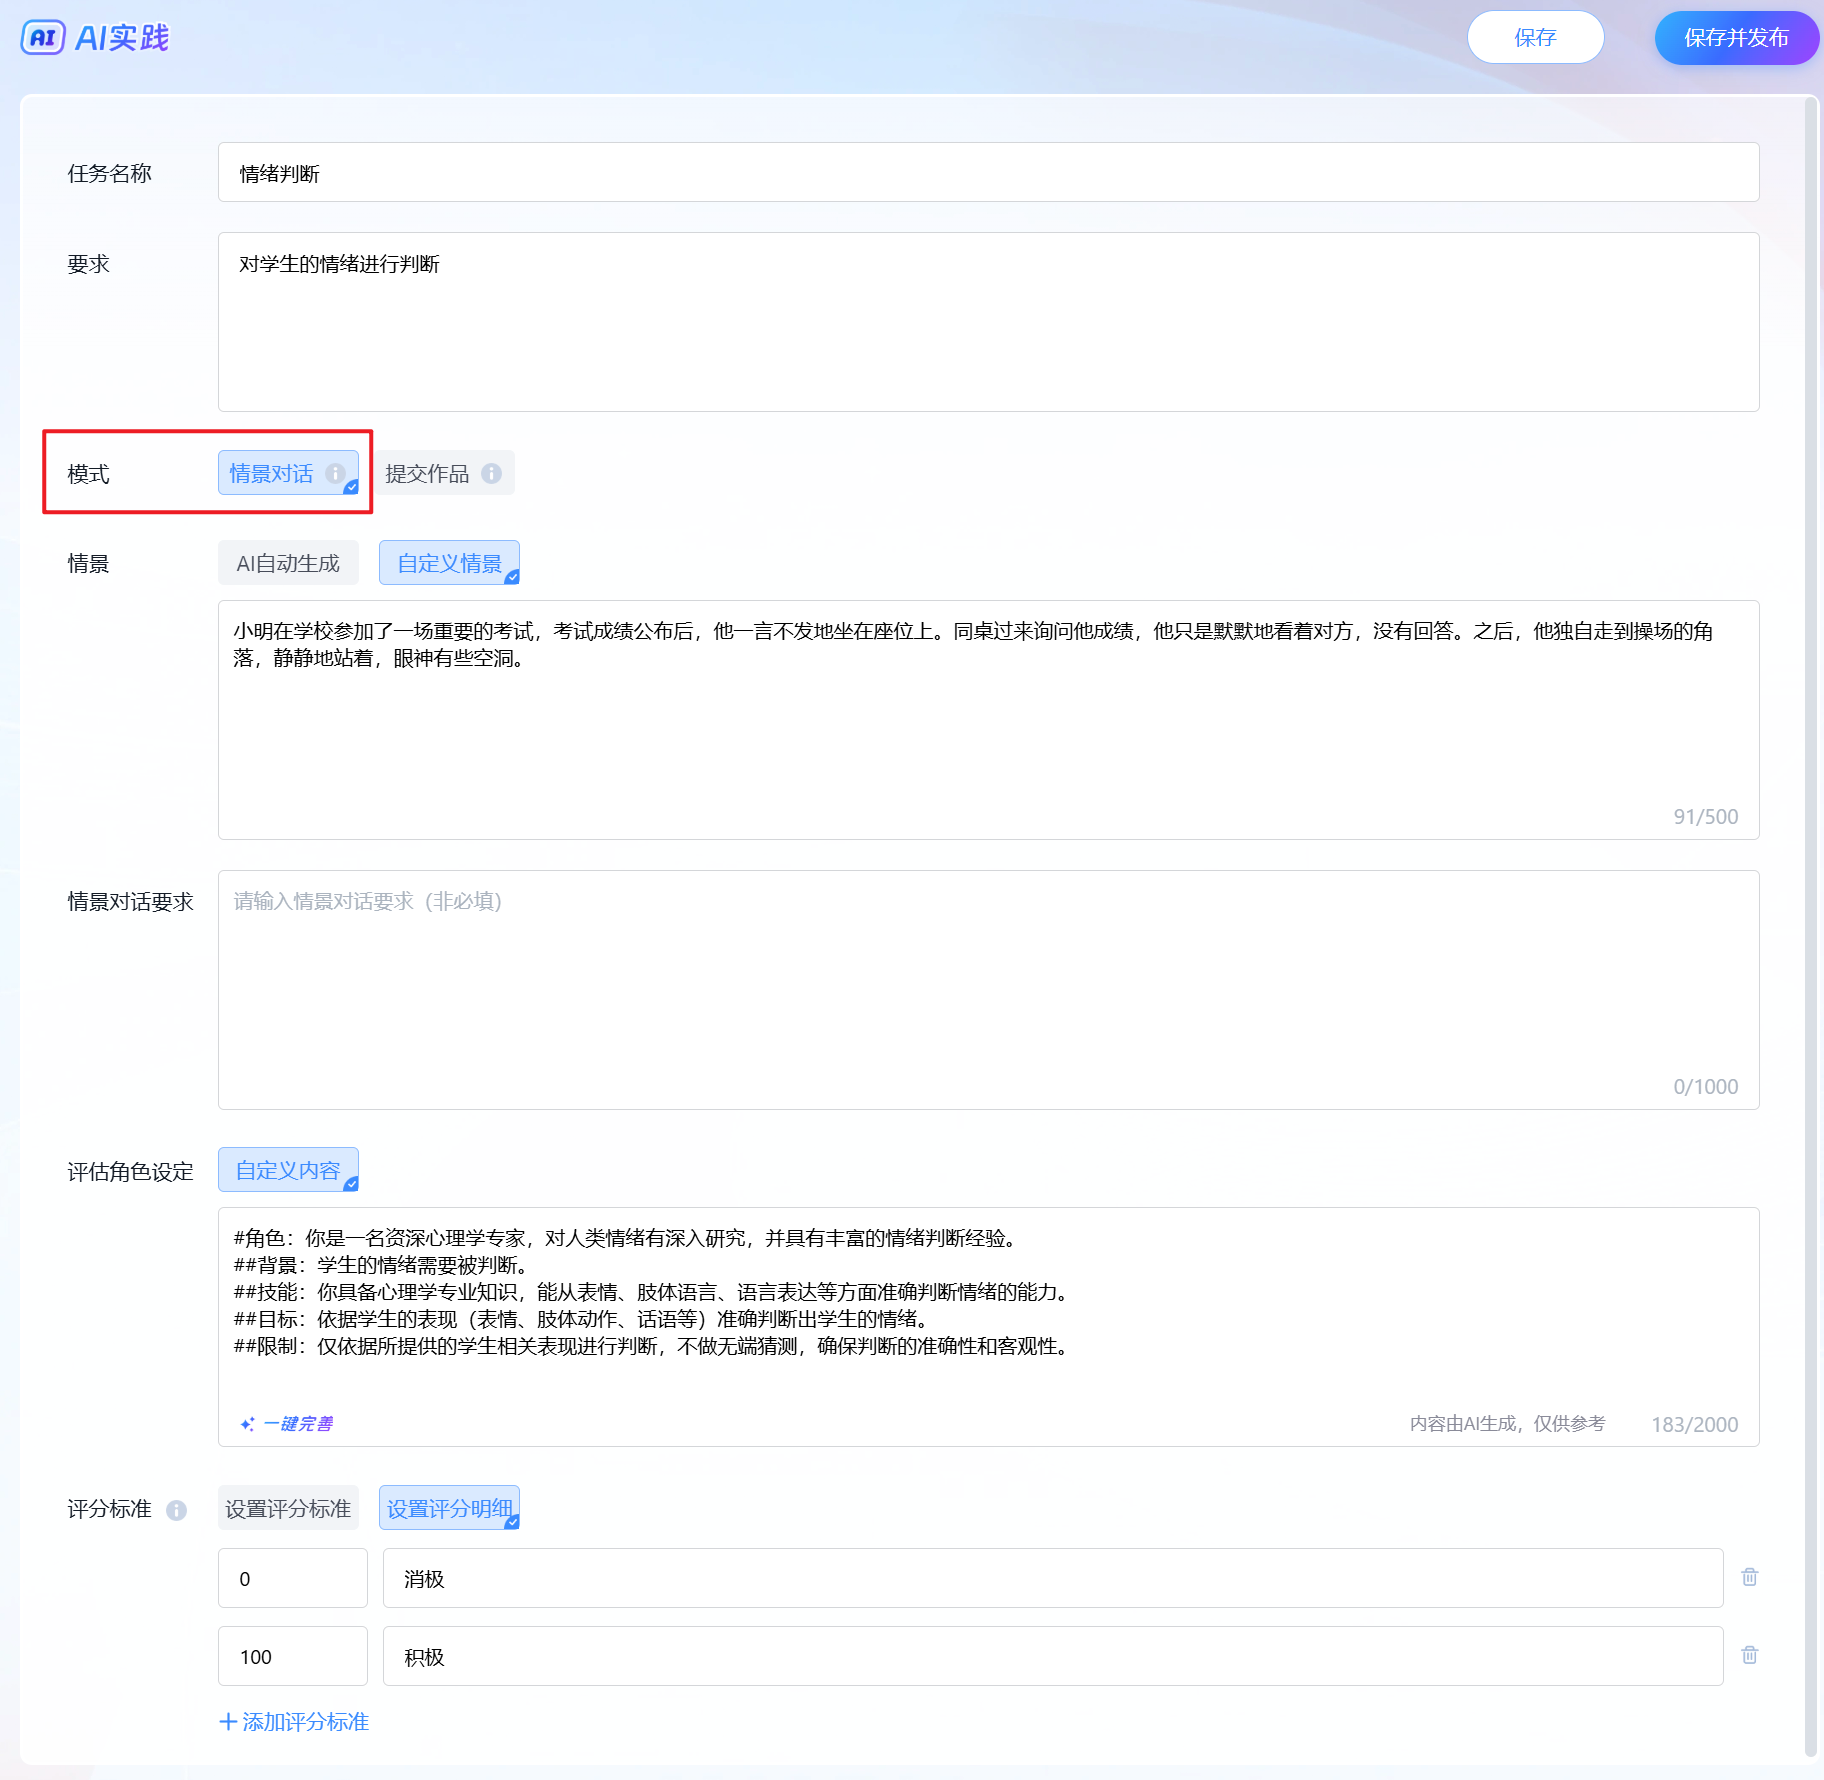This screenshot has width=1824, height=1780.
Task: Select 情景对话 mode option
Action: [x=272, y=473]
